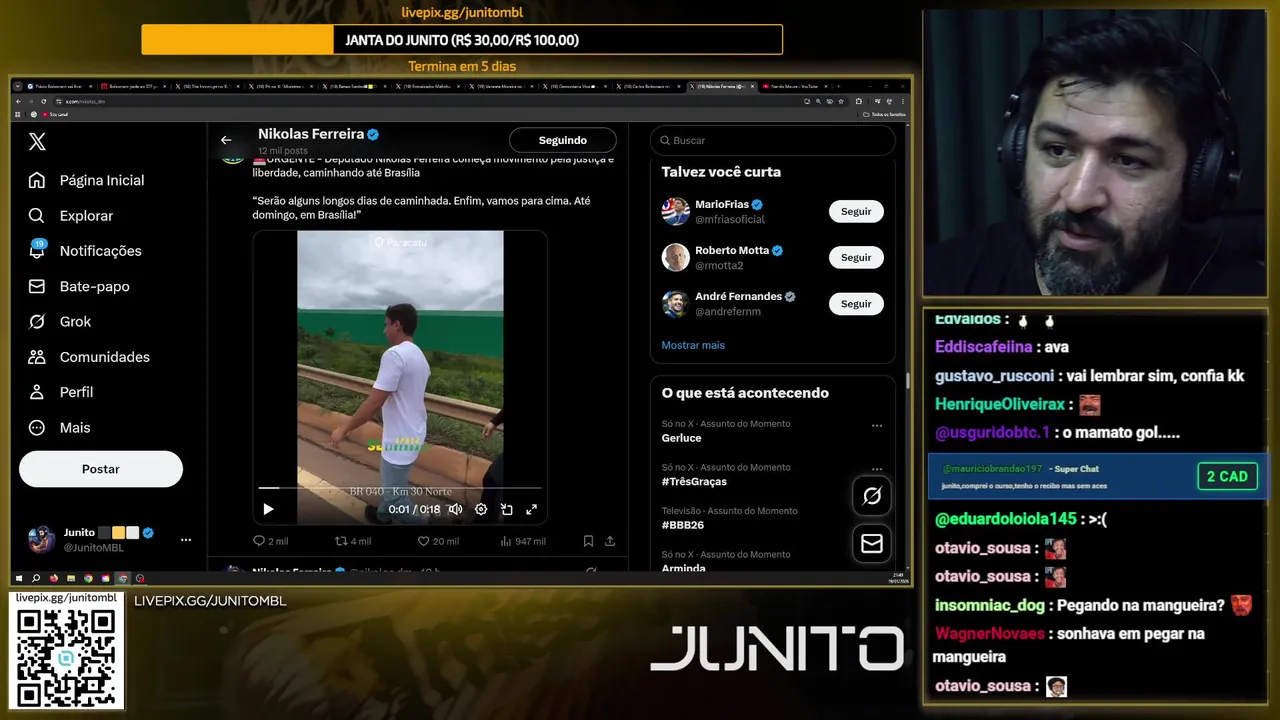Open the Chrome icon in the taskbar
Screen dimensions: 1280x720
88,578
